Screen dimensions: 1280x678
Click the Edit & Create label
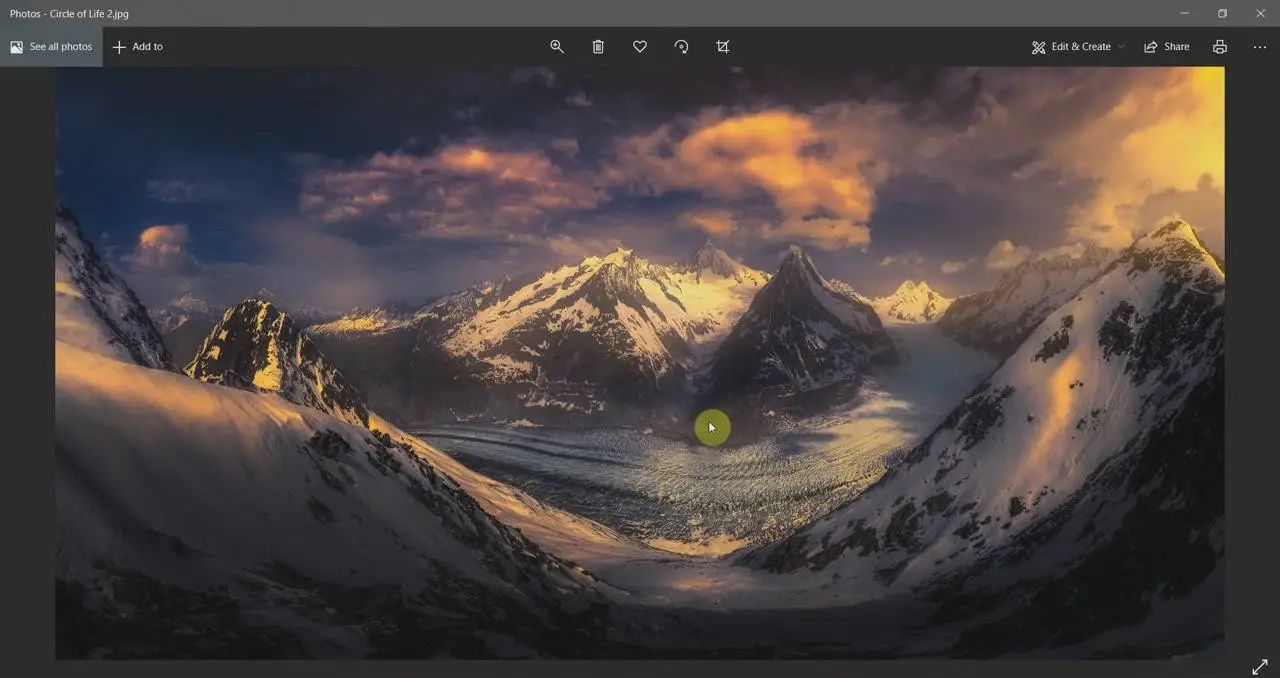click(x=1081, y=47)
